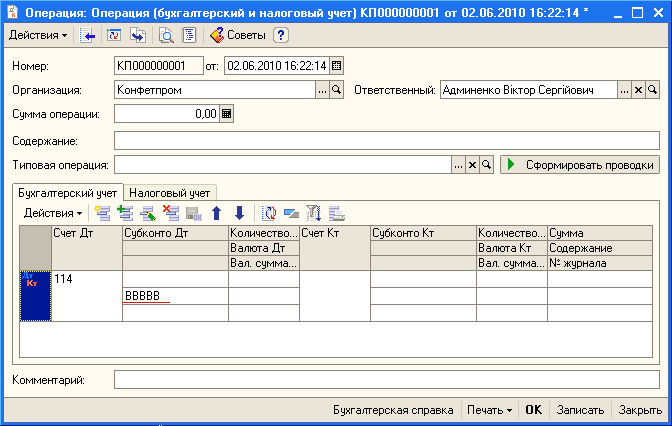Viewport: 672px width, 426px height.
Task: Click the copy/input-on-basis icon in top toolbar
Action: pos(138,36)
